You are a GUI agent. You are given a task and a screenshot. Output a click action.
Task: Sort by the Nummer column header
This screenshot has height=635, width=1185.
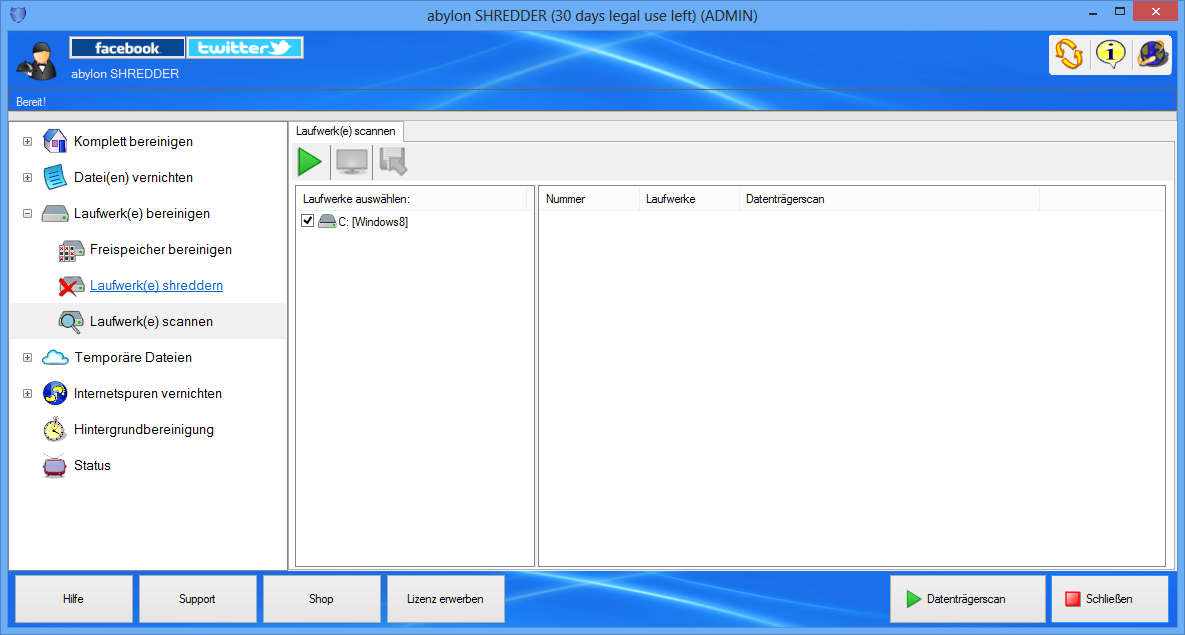tap(589, 199)
